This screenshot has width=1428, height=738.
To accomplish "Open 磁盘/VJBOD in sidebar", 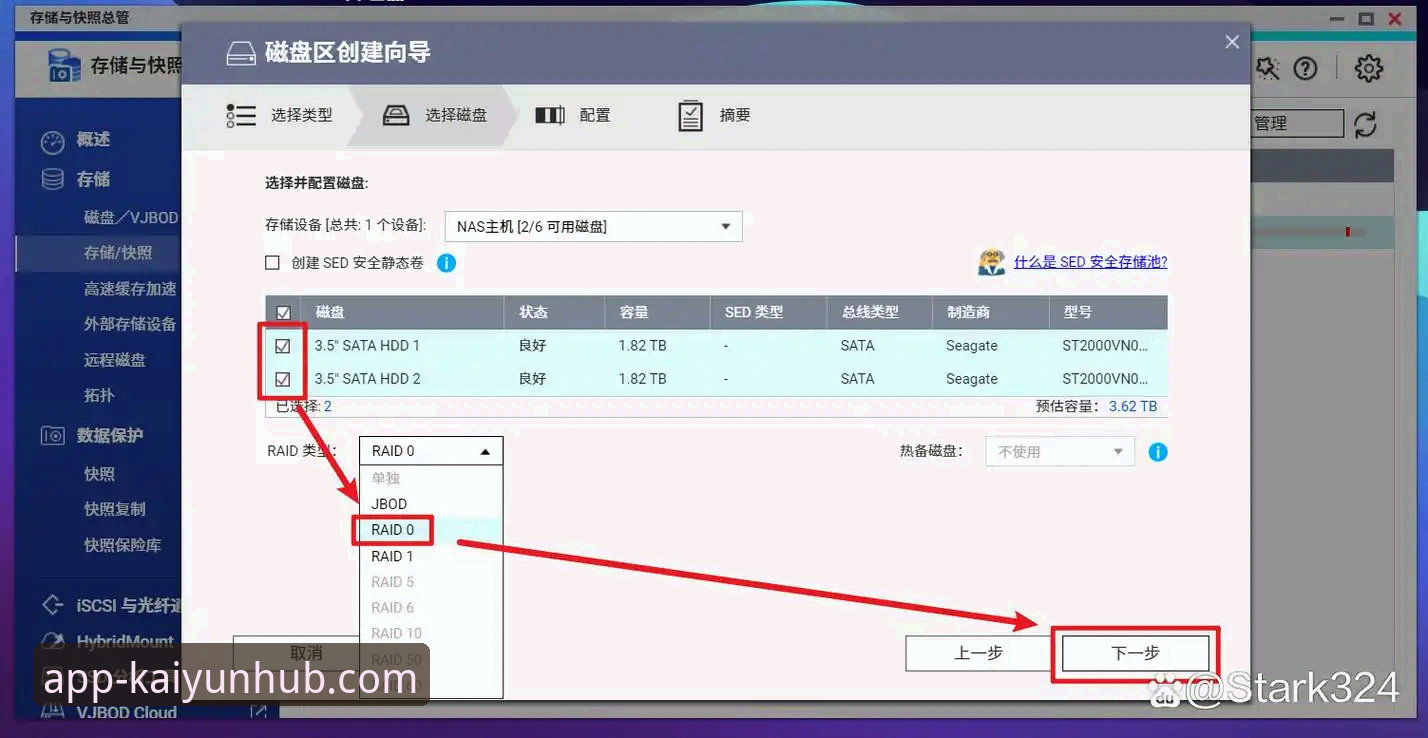I will tap(131, 218).
